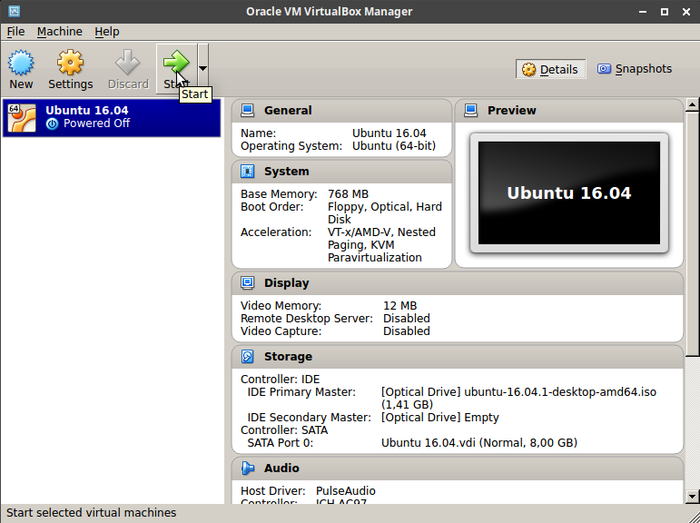Screen dimensions: 700x523
Task: Click the details pane scrollbar thumb
Action: (x=692, y=234)
